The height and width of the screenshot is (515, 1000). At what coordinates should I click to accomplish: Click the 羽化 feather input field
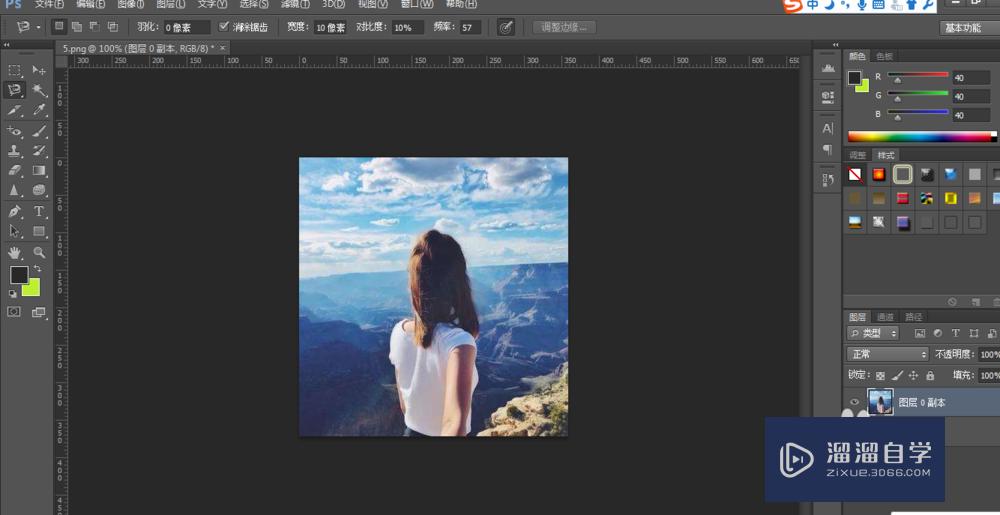[187, 27]
